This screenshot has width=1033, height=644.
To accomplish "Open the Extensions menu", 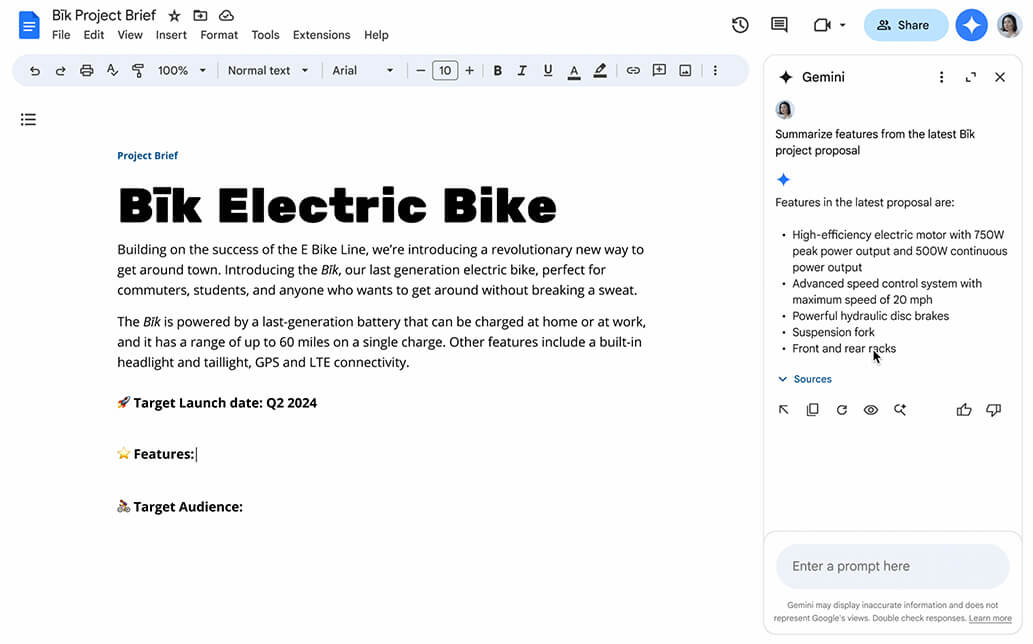I will 321,35.
